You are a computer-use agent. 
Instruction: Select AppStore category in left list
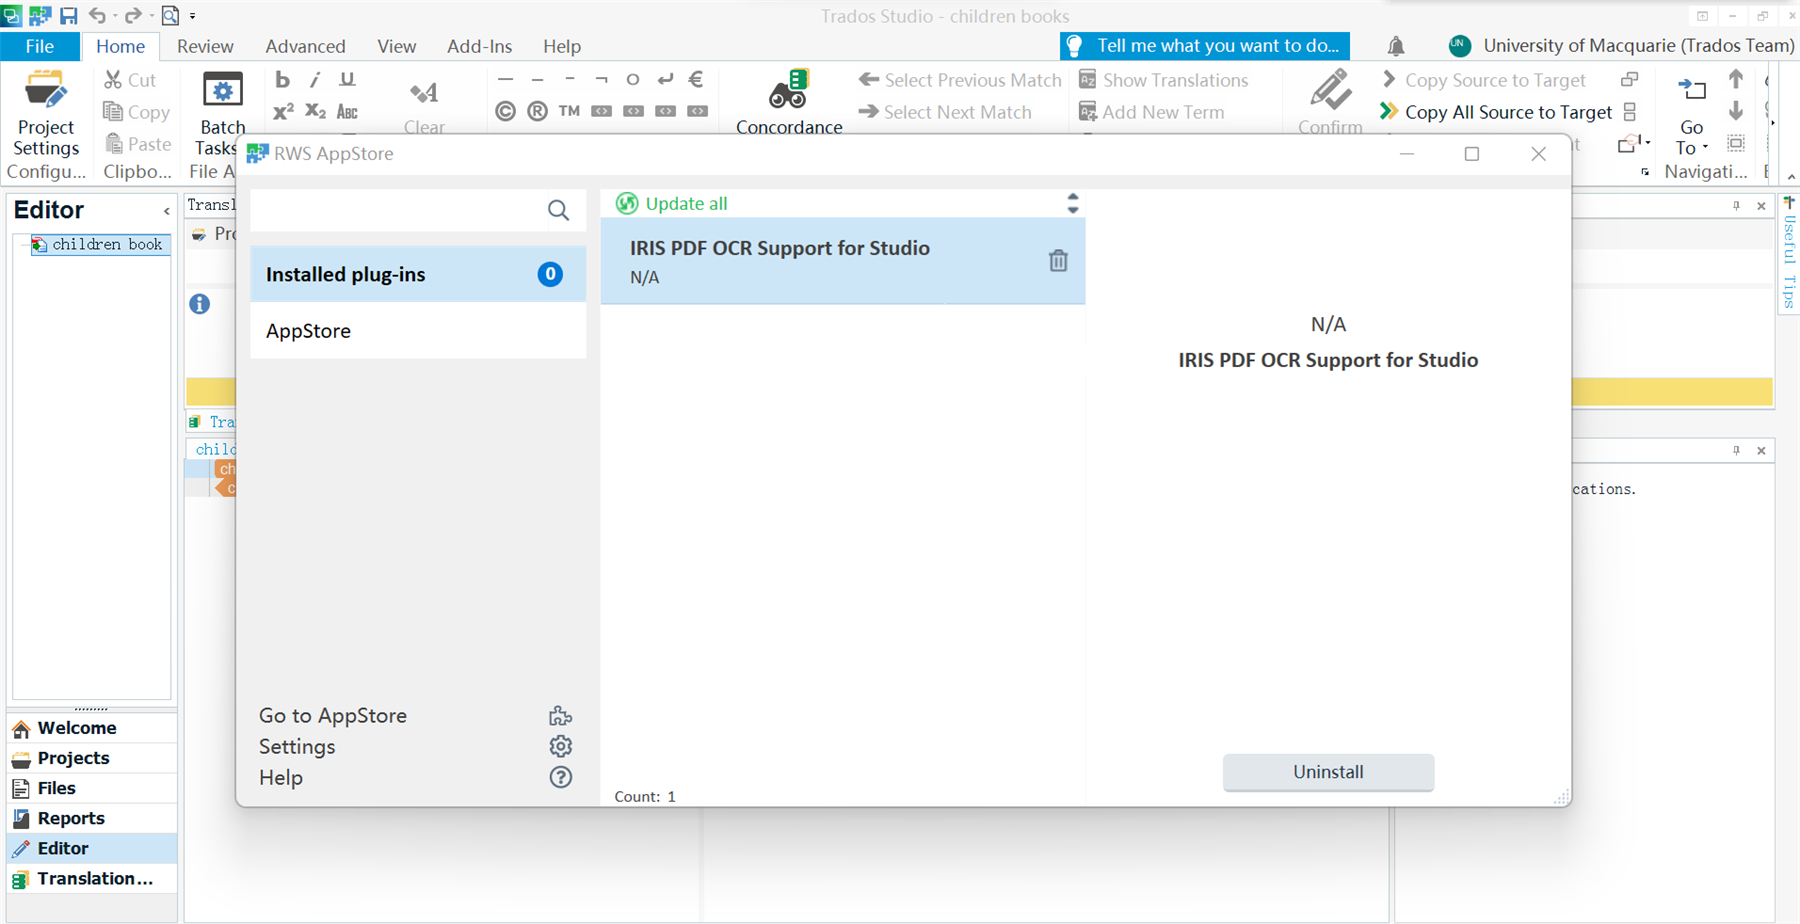[418, 331]
